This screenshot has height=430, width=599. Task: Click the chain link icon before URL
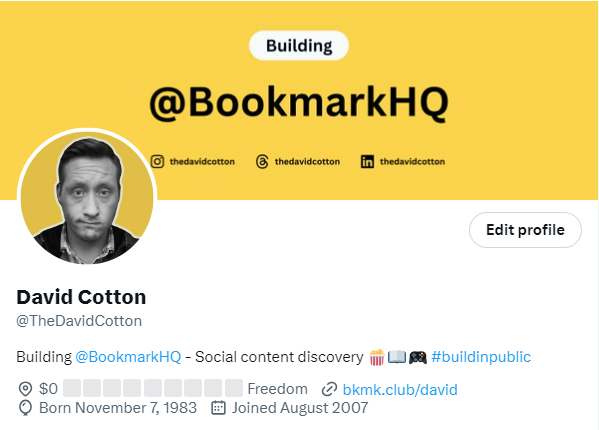[329, 390]
